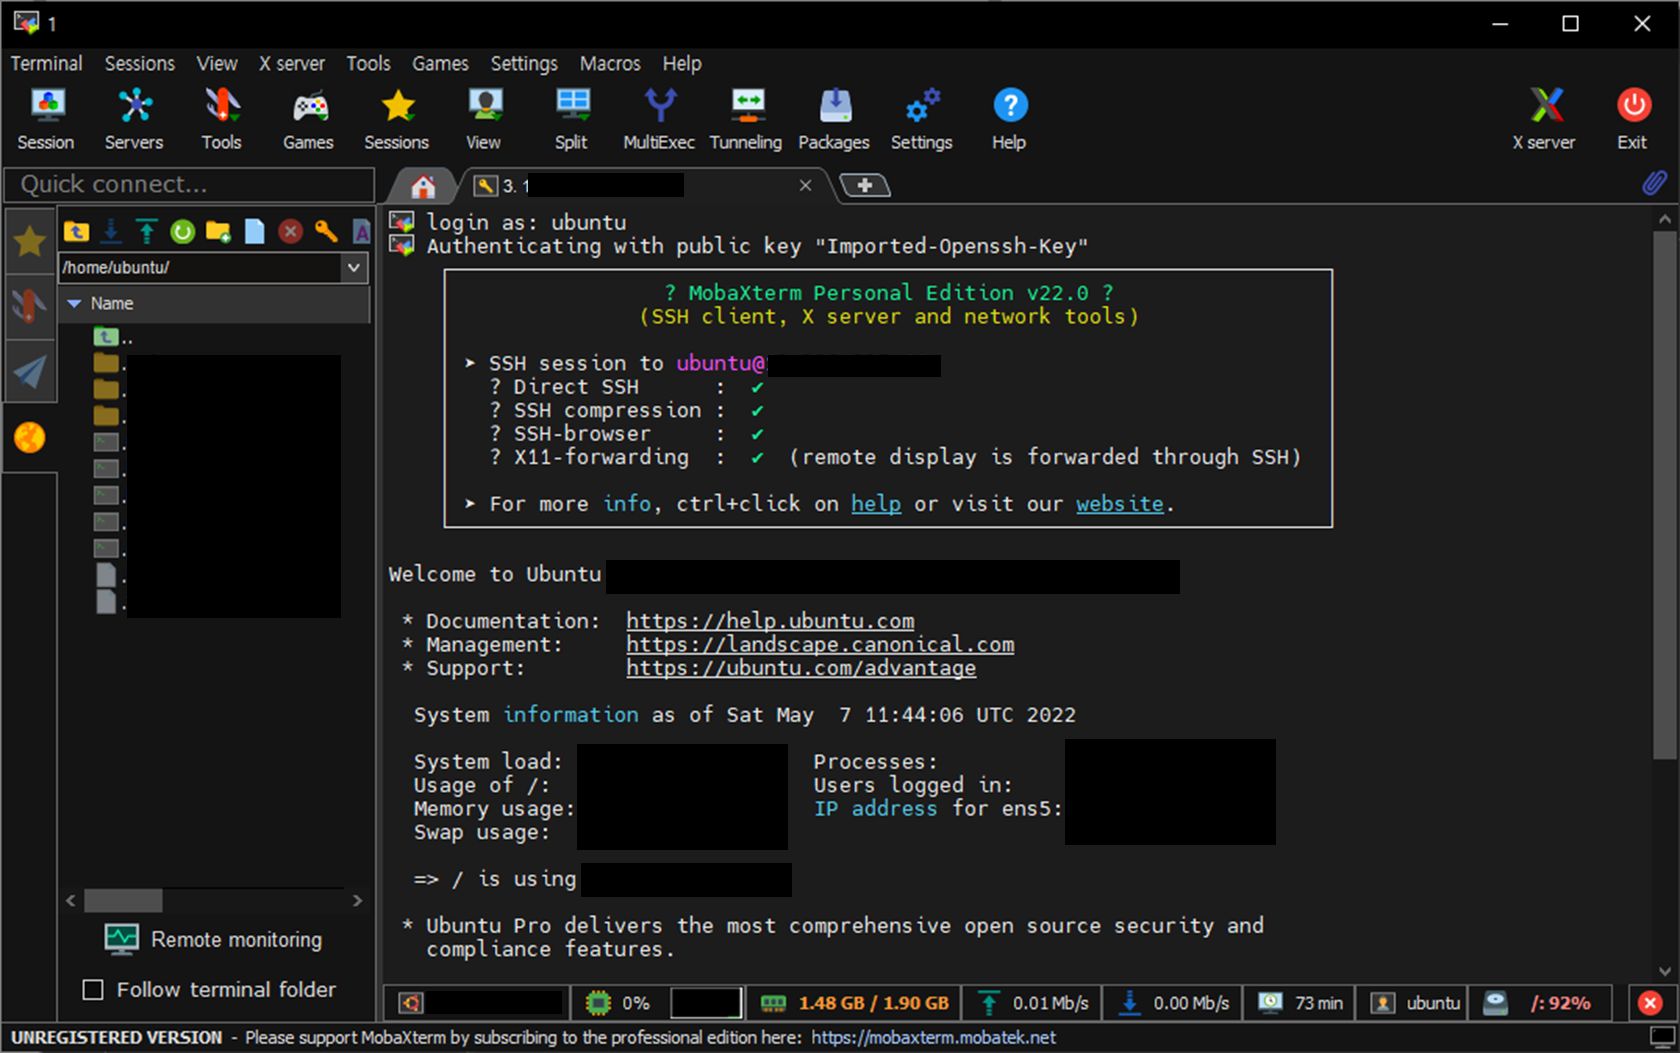Open the Help menu
The height and width of the screenshot is (1053, 1680).
tap(682, 63)
